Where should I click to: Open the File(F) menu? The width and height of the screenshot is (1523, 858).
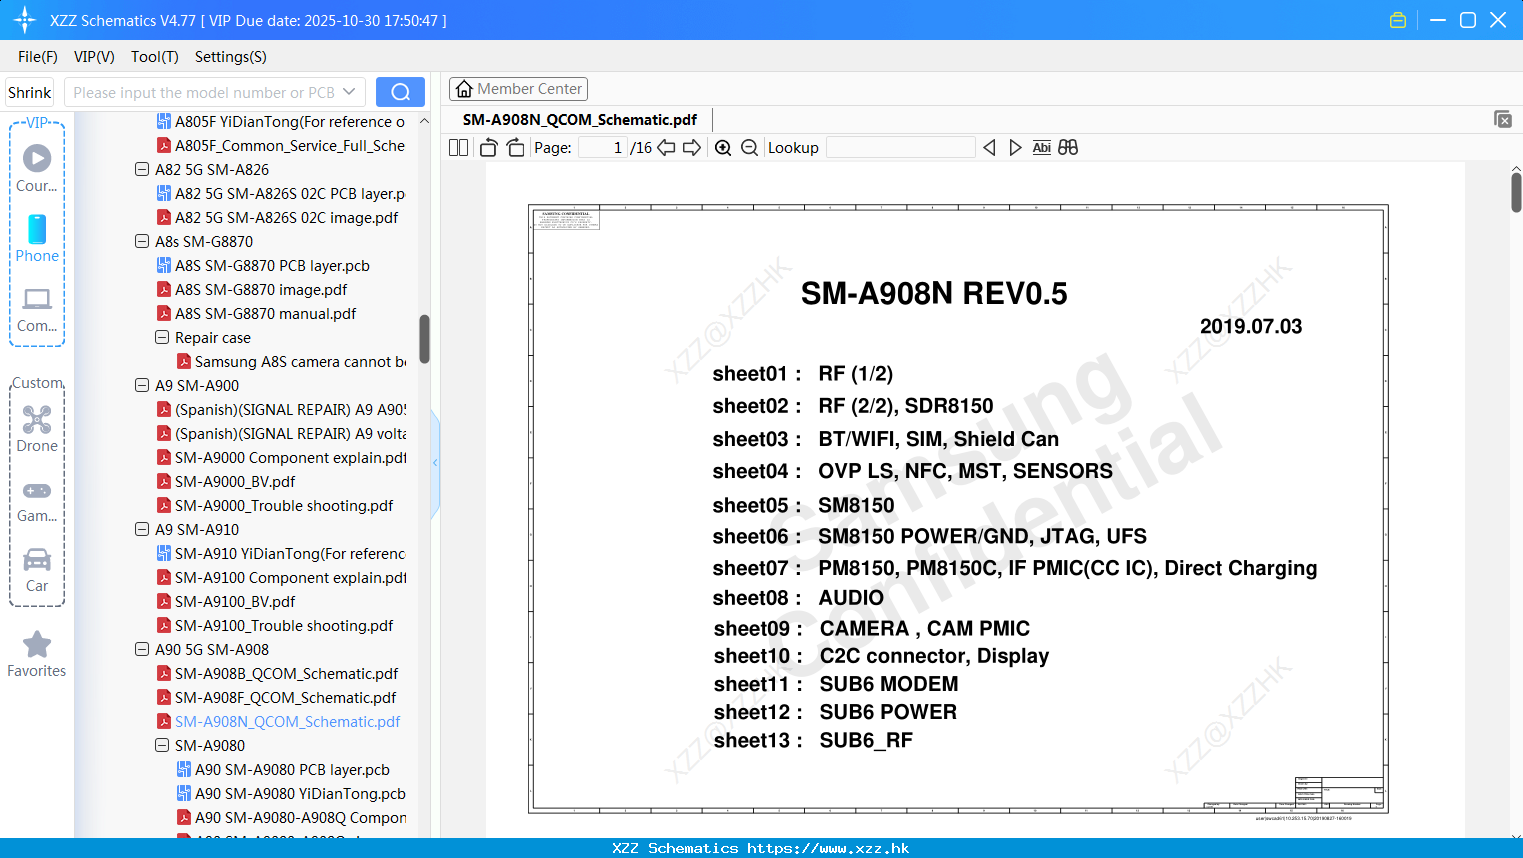point(38,57)
